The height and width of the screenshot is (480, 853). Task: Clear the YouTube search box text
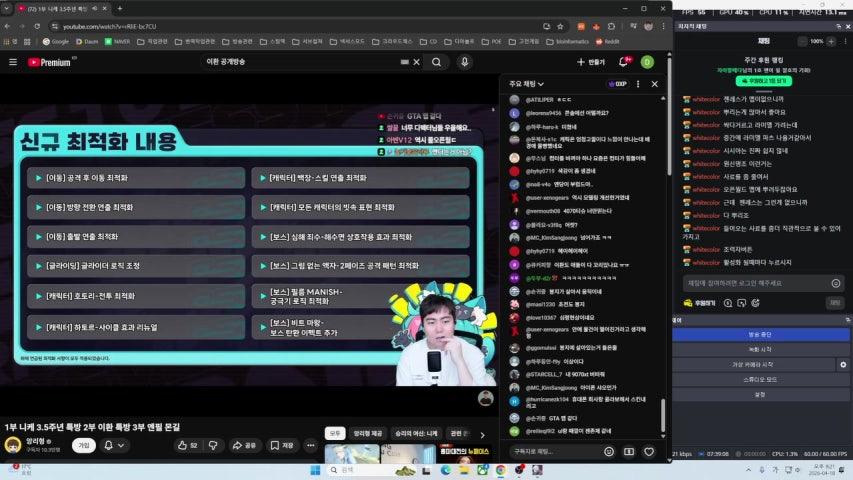click(x=417, y=62)
